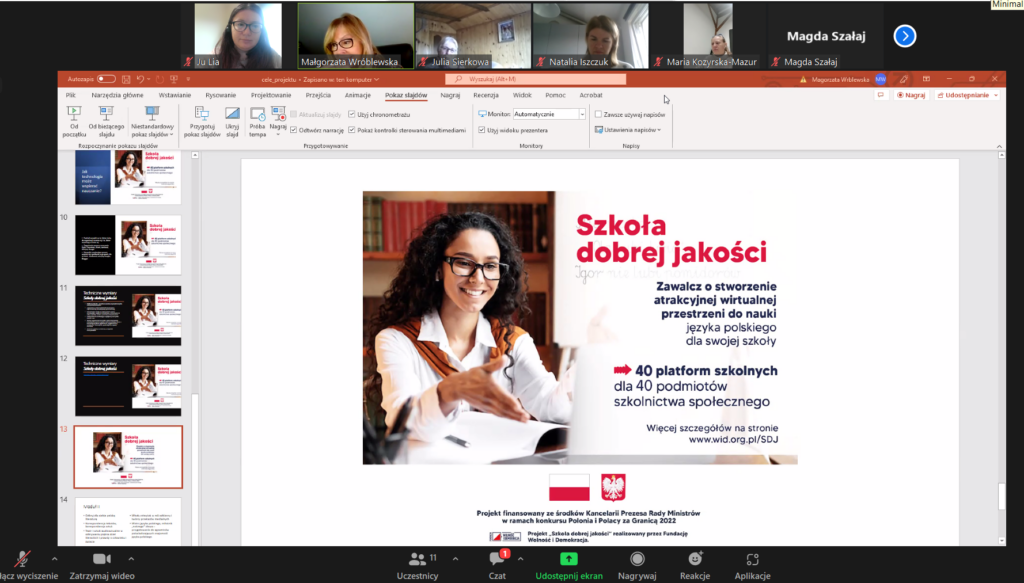Click the Udostępnianie button in PowerPoint
The width and height of the screenshot is (1024, 583).
pyautogui.click(x=967, y=95)
